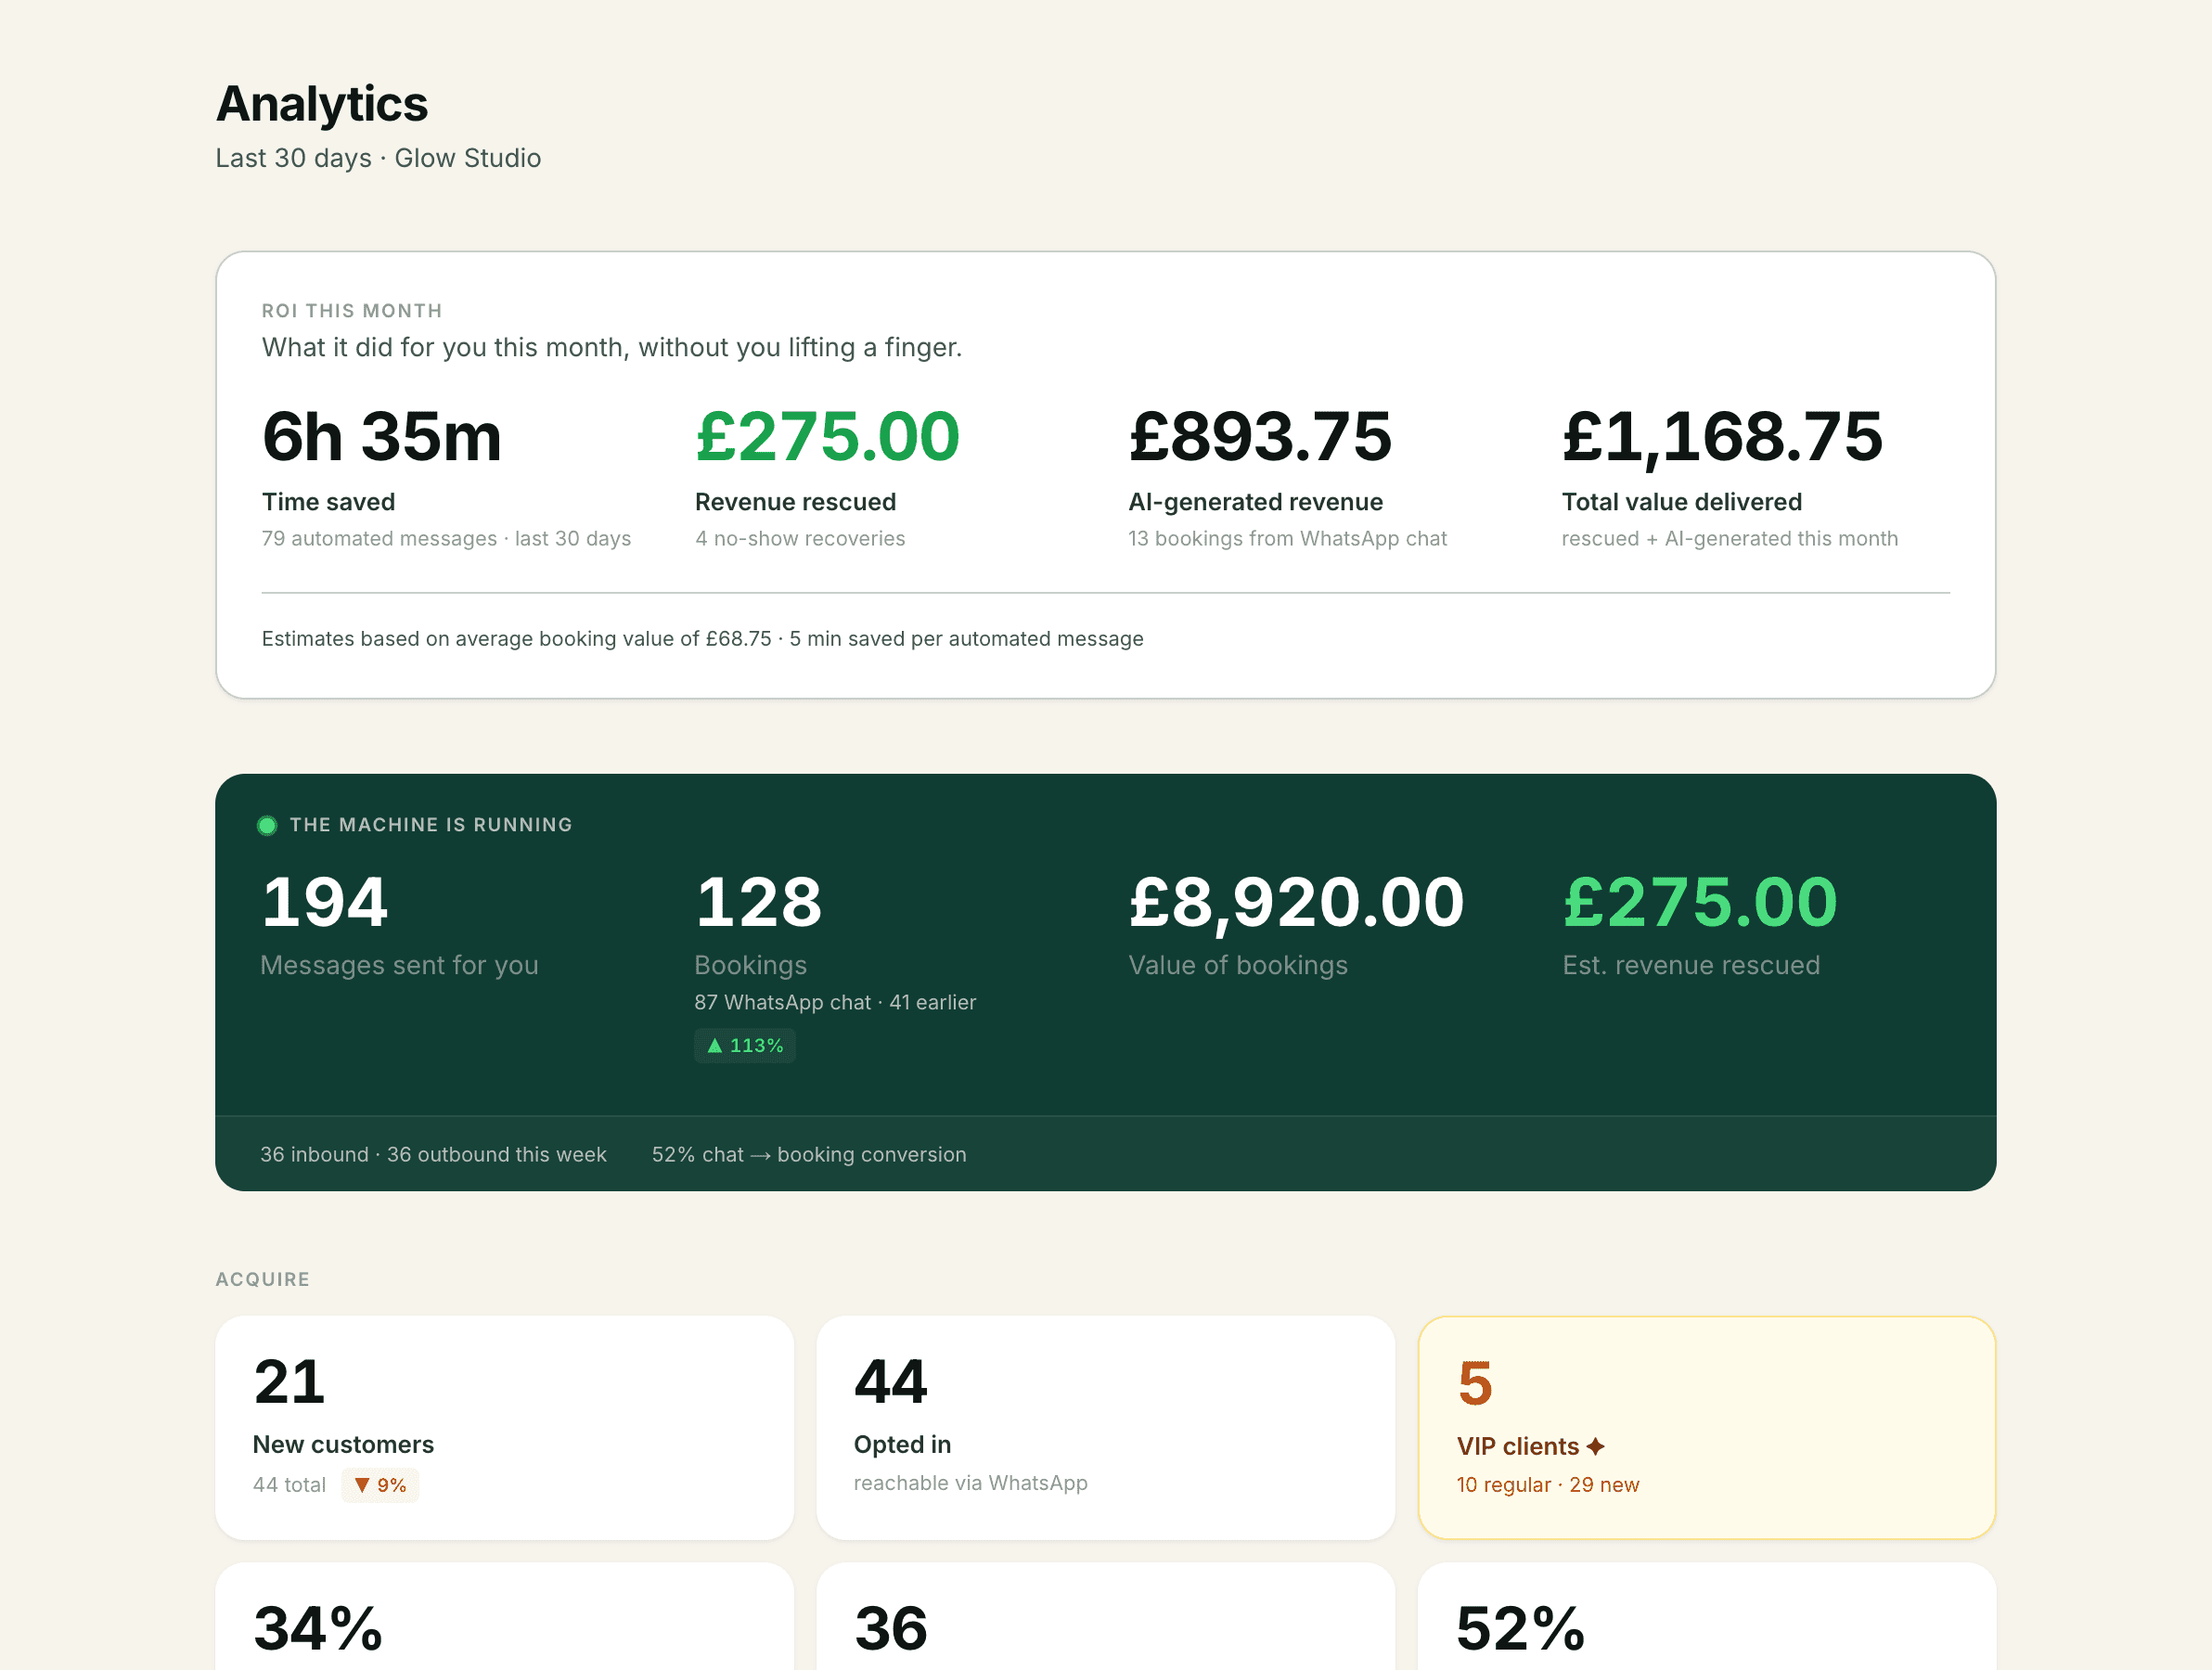Viewport: 2212px width, 1670px height.
Task: Open the 52% card
Action: (1707, 1617)
